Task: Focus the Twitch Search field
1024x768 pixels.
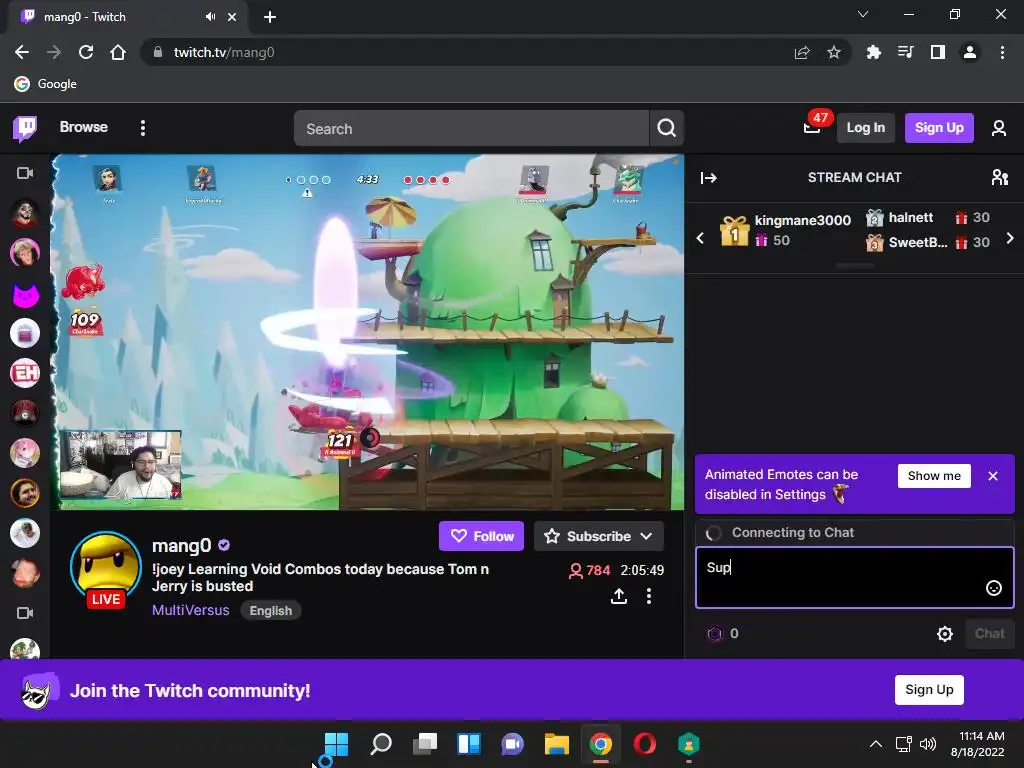Action: (x=471, y=129)
